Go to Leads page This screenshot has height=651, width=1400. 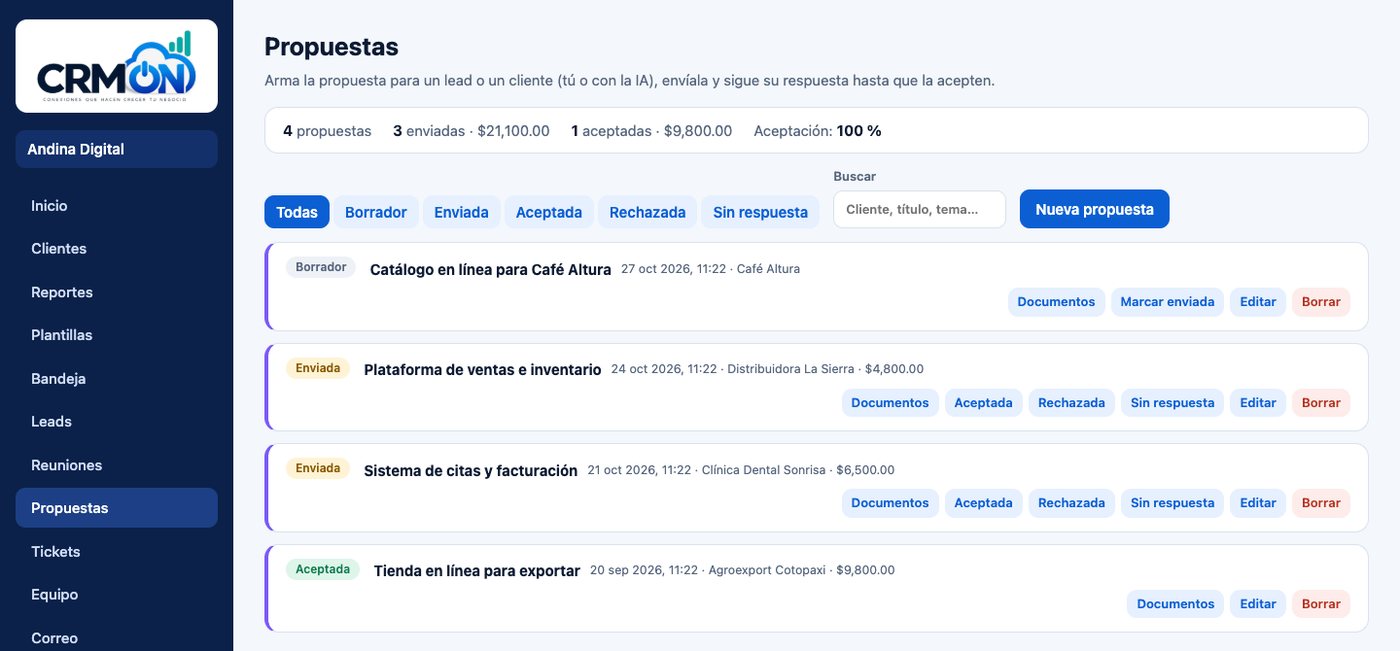point(116,421)
